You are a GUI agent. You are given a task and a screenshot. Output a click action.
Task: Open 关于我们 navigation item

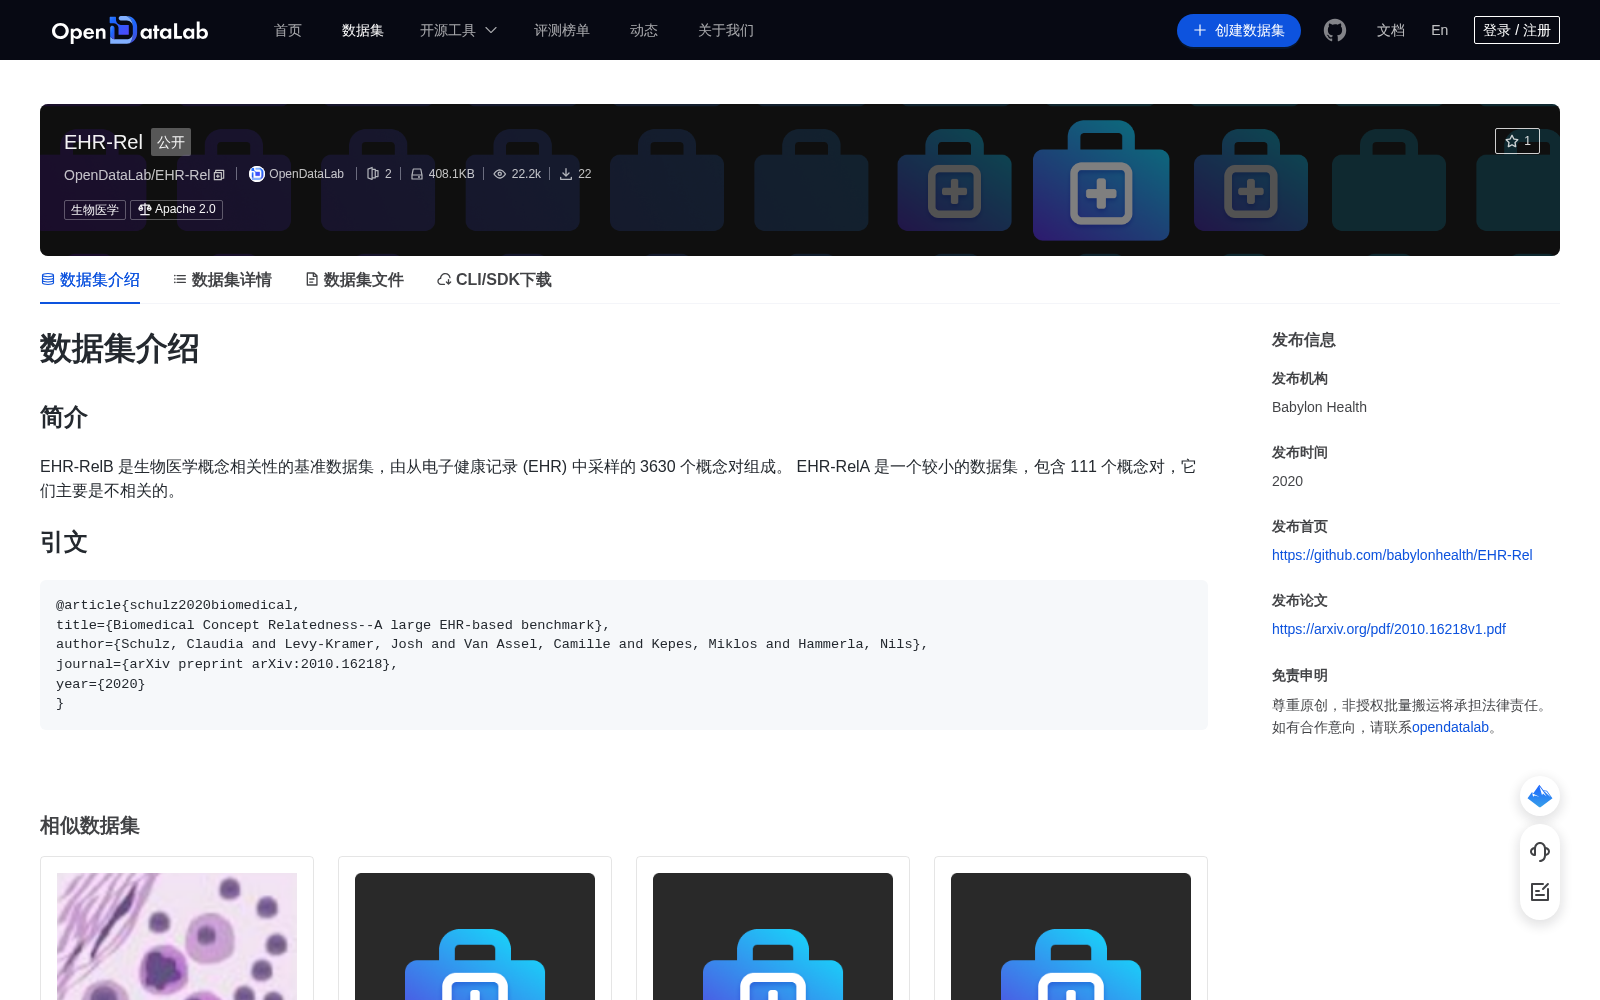726,30
